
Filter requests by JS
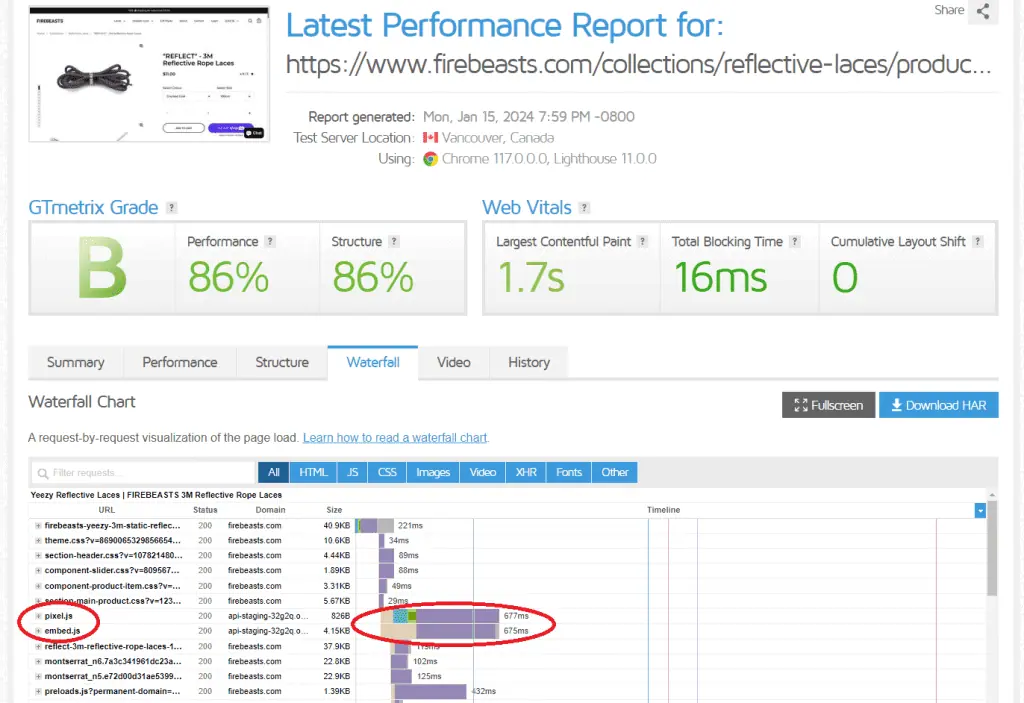353,472
